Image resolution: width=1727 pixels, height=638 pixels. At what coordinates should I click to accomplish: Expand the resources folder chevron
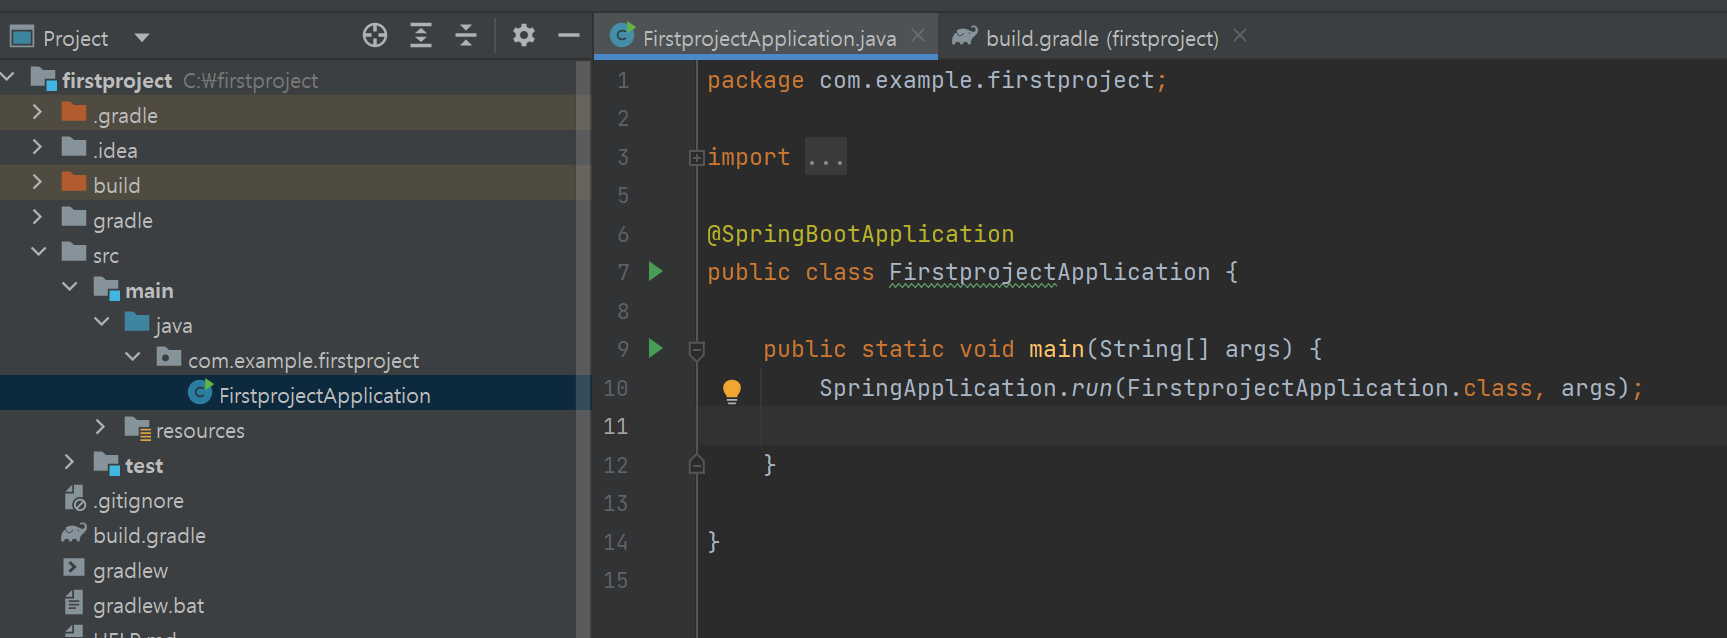(100, 427)
